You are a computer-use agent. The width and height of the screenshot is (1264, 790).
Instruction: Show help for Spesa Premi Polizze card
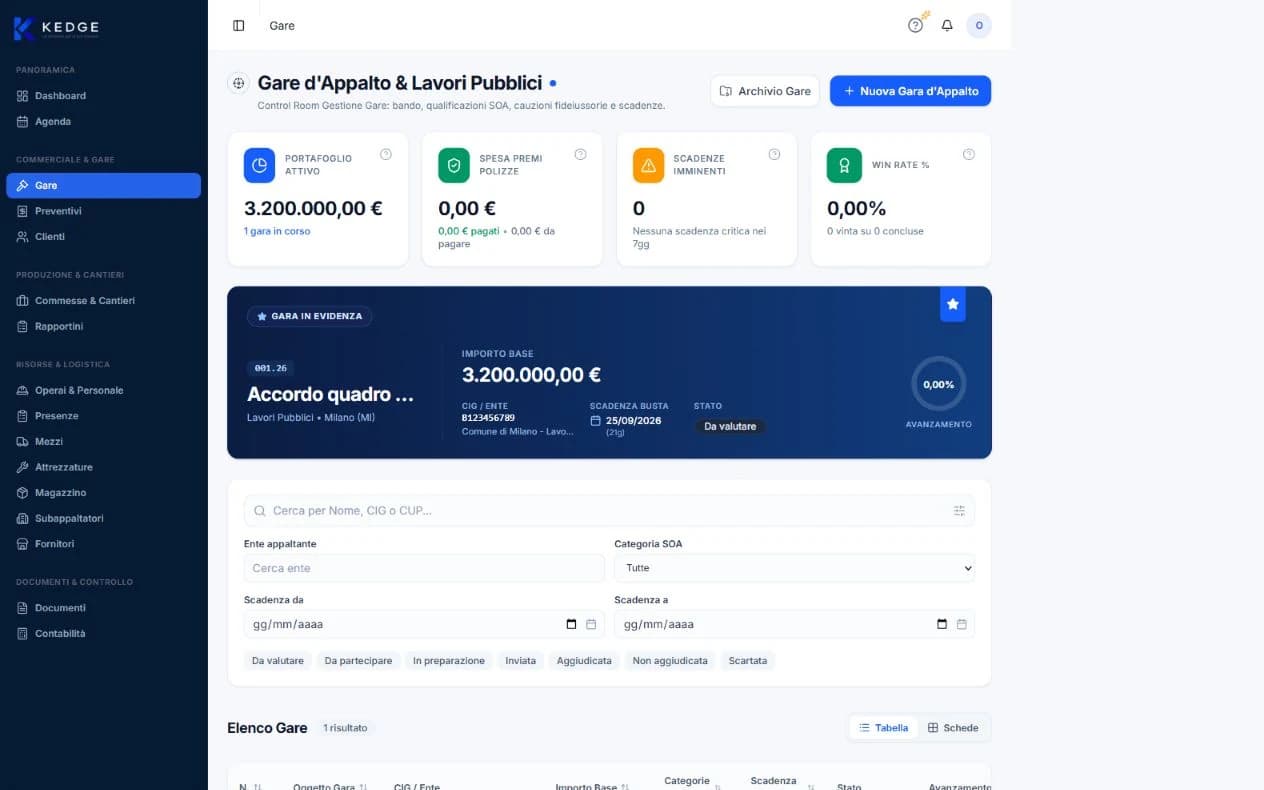point(580,154)
